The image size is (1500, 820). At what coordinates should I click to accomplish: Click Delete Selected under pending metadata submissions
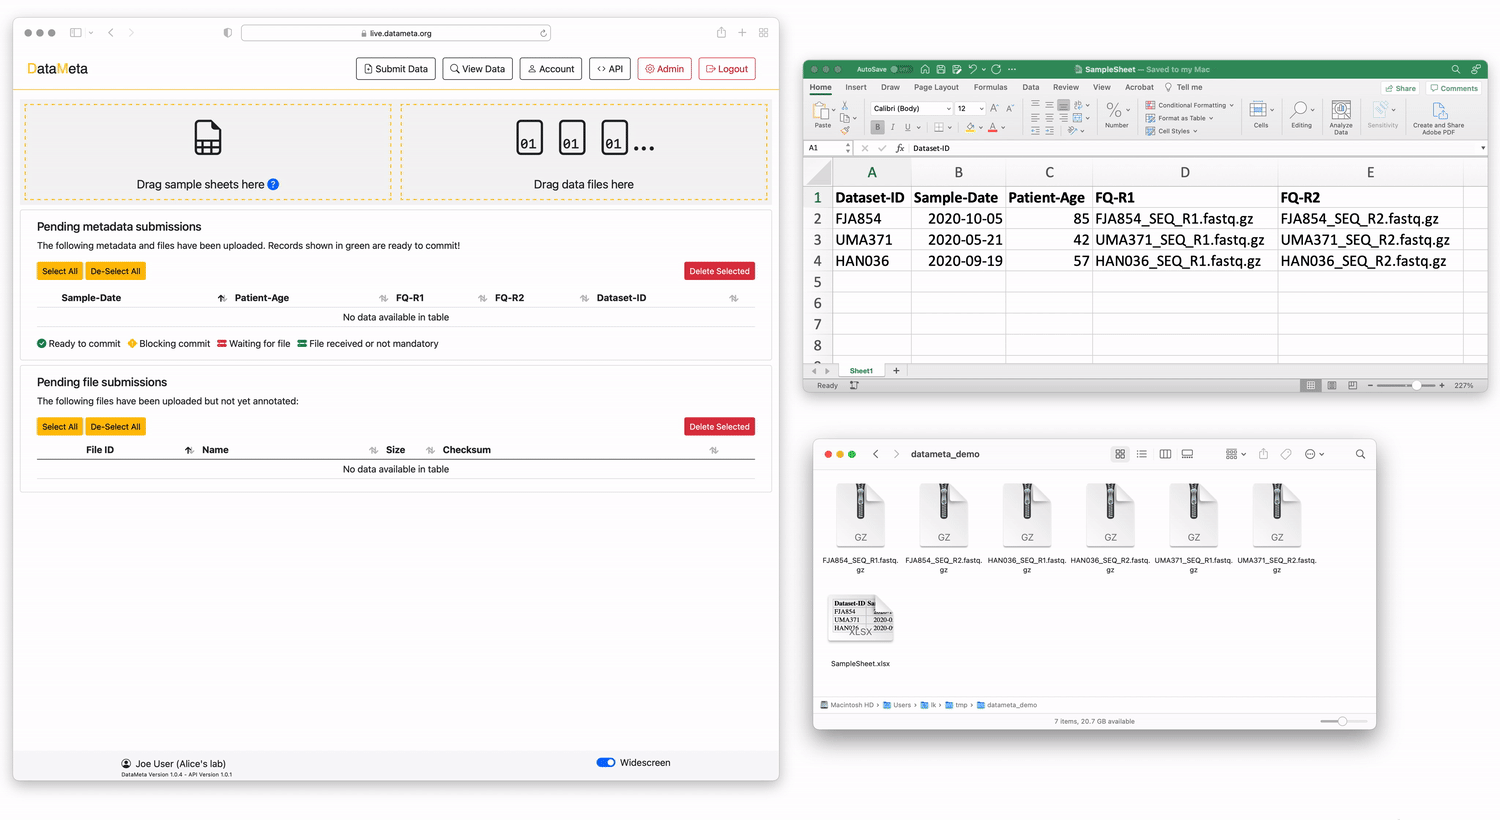pyautogui.click(x=719, y=271)
